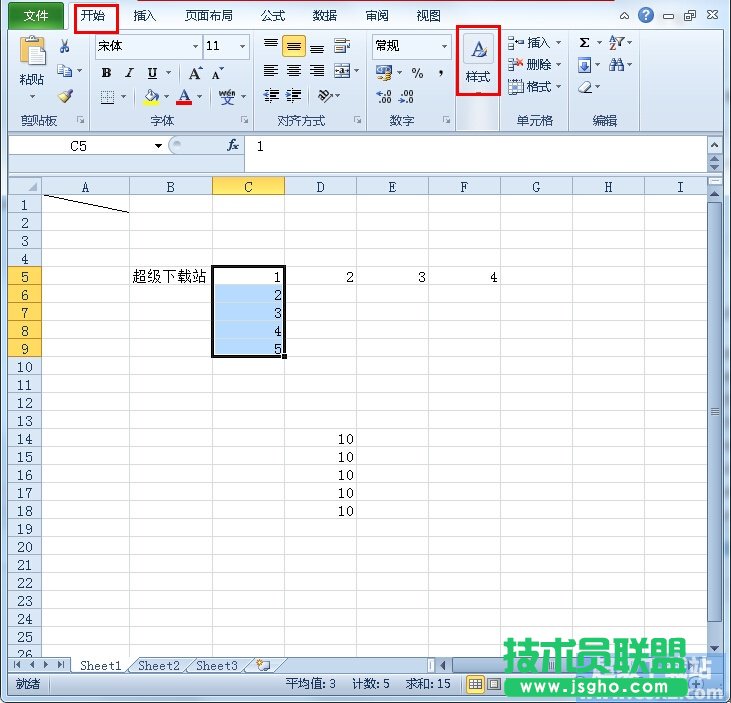
Task: Switch to the 公式 Formulas tab
Action: pyautogui.click(x=273, y=16)
